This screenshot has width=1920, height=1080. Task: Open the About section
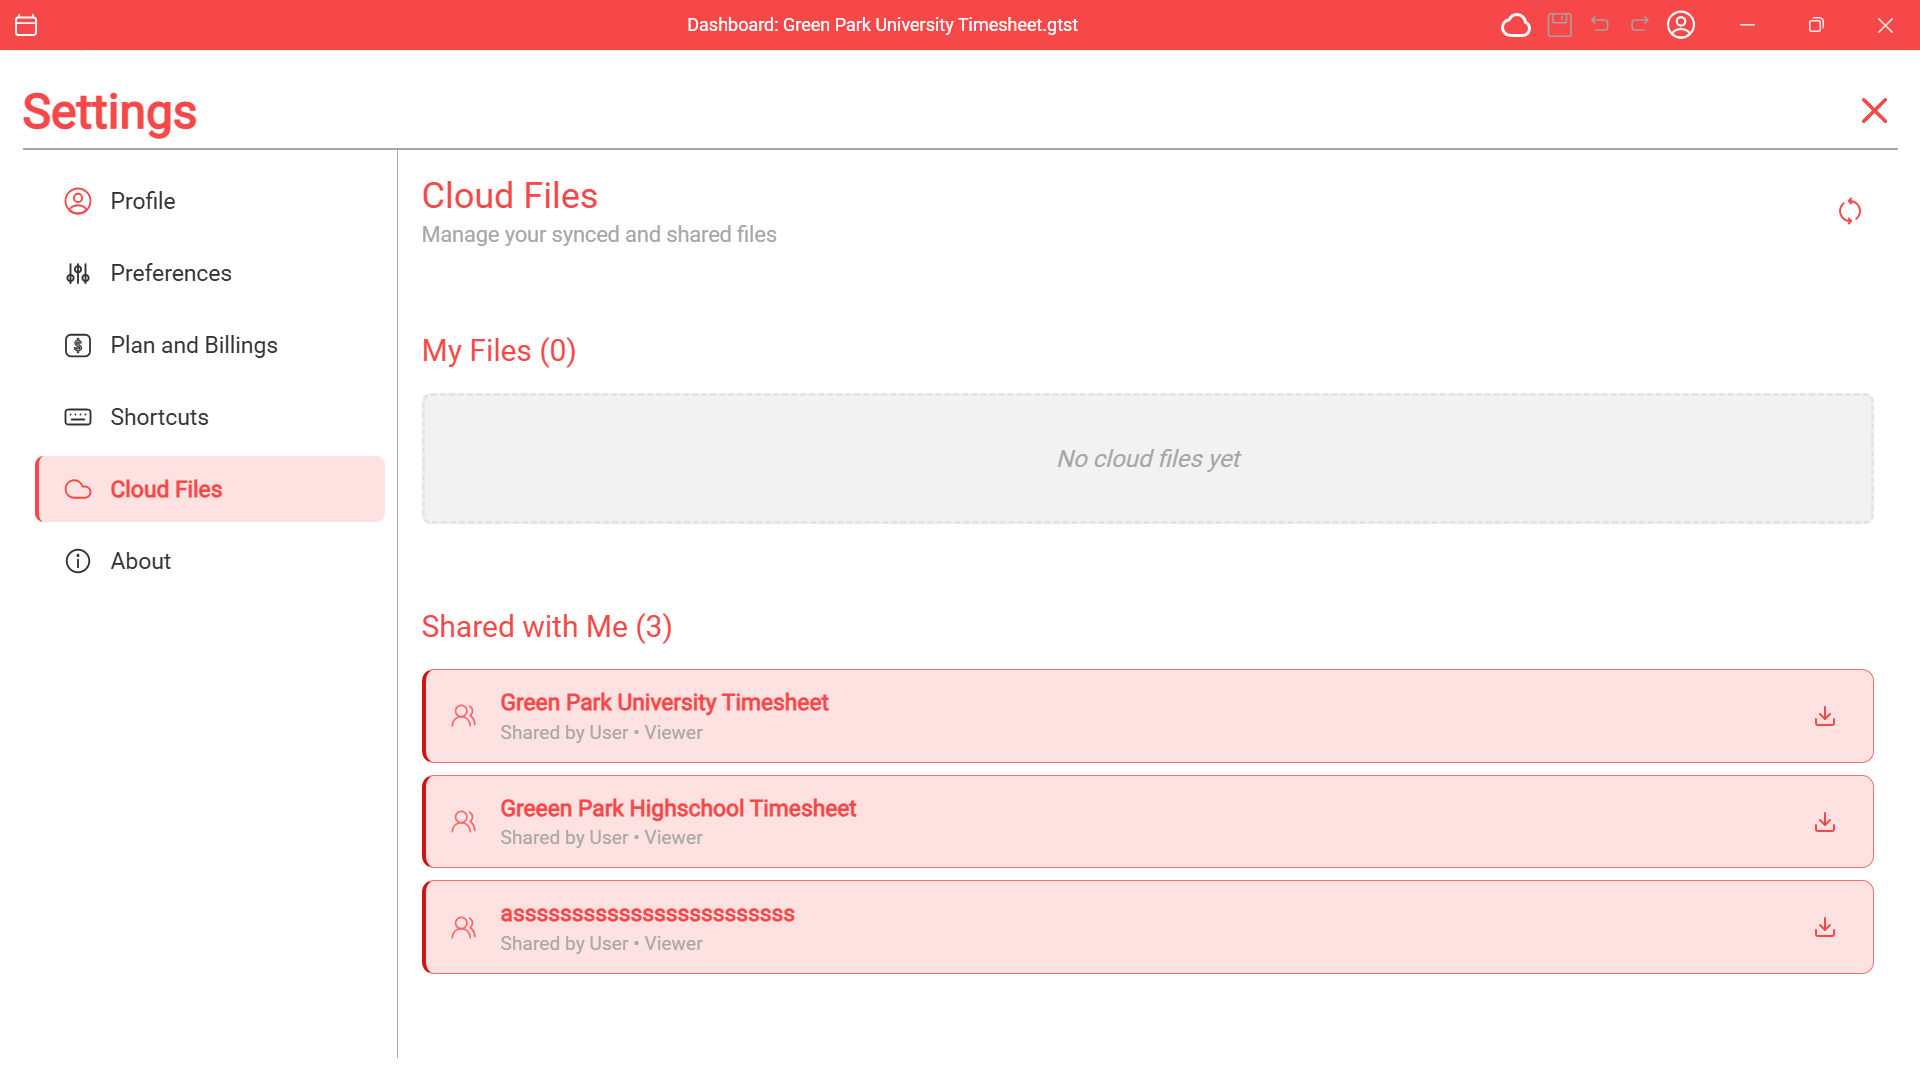click(140, 560)
